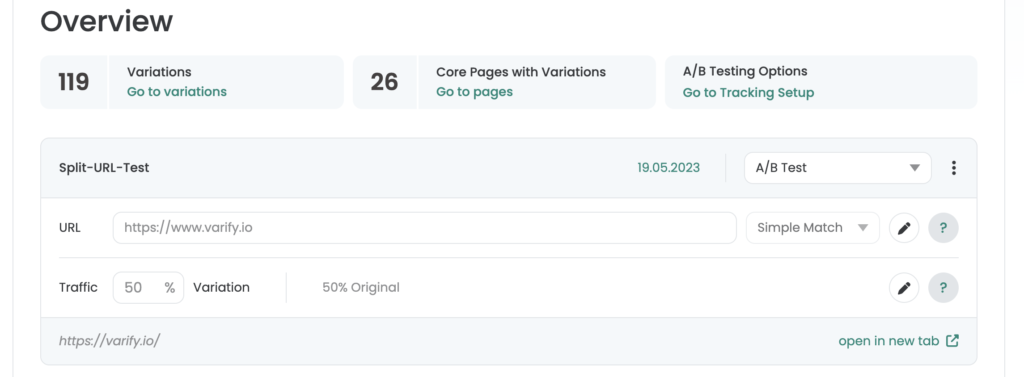Click the 19.05.2023 date label
Screen dimensions: 1024x377
[x=668, y=168]
